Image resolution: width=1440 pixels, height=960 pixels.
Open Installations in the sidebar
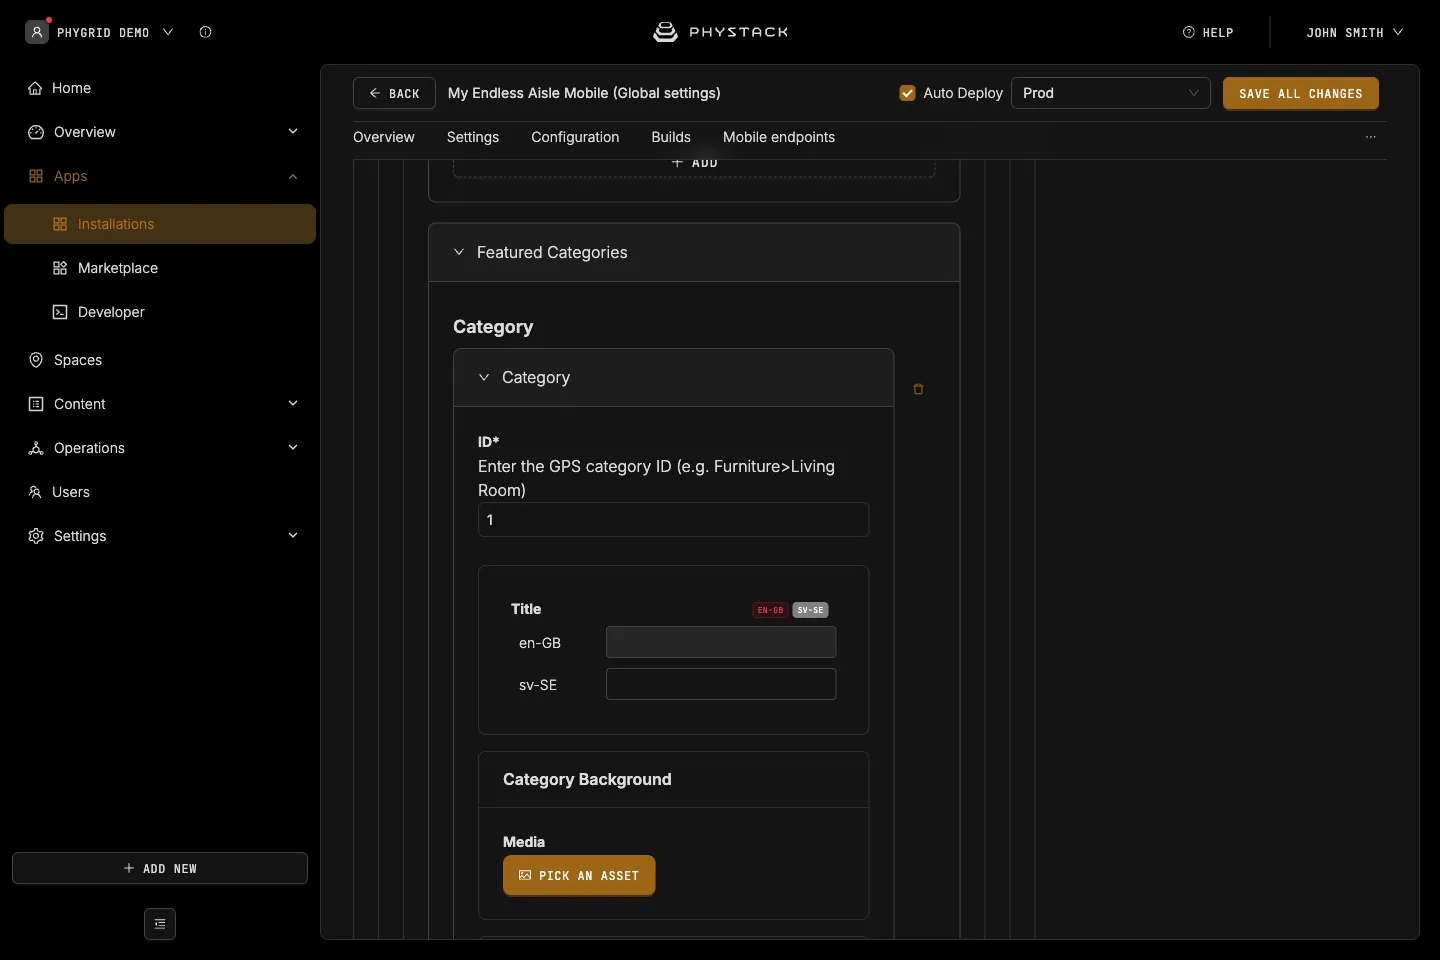[160, 224]
